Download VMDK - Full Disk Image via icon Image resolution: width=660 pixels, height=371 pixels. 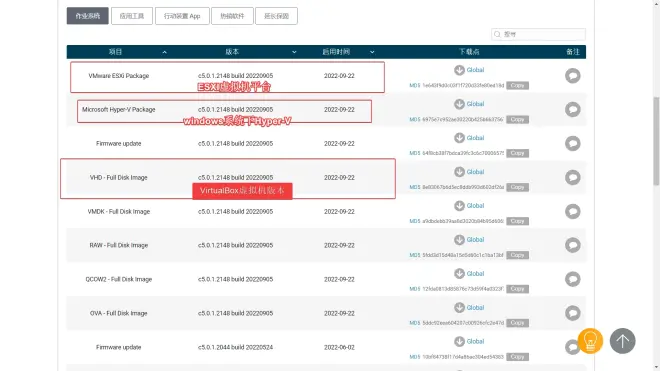[x=459, y=206]
